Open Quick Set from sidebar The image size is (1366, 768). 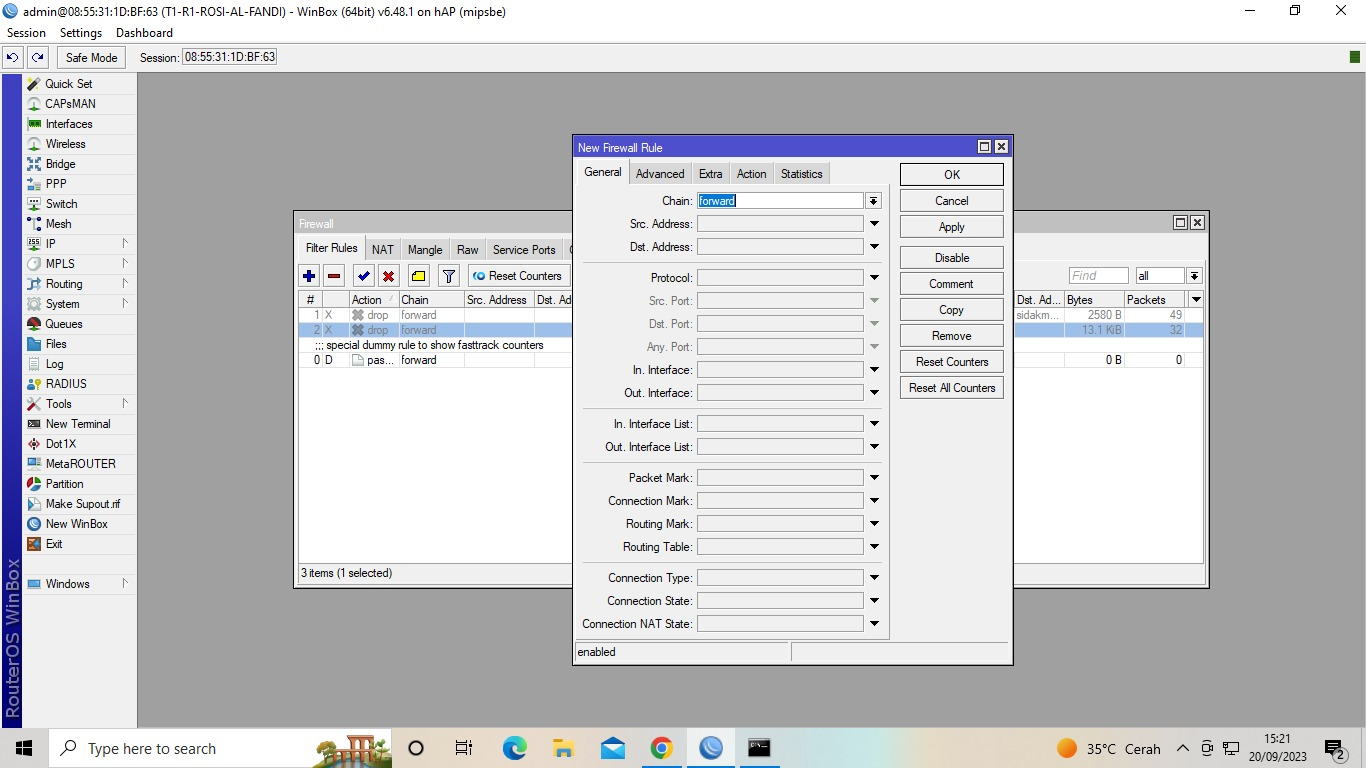[68, 84]
